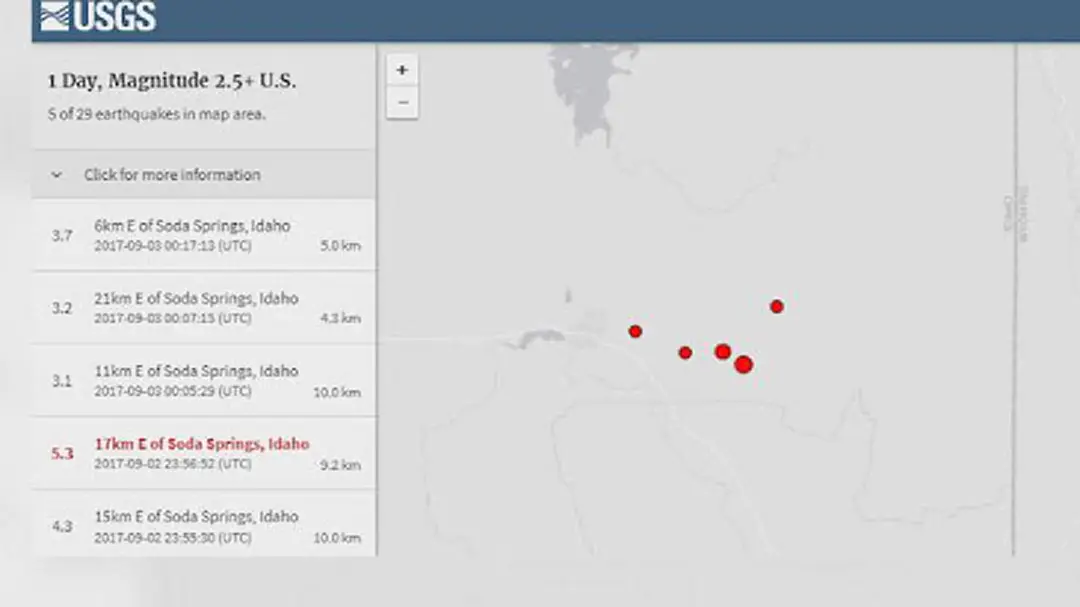Click the '1 Day, Magnitude 2.5+ U.S.' heading
Image resolution: width=1080 pixels, height=607 pixels.
click(172, 81)
